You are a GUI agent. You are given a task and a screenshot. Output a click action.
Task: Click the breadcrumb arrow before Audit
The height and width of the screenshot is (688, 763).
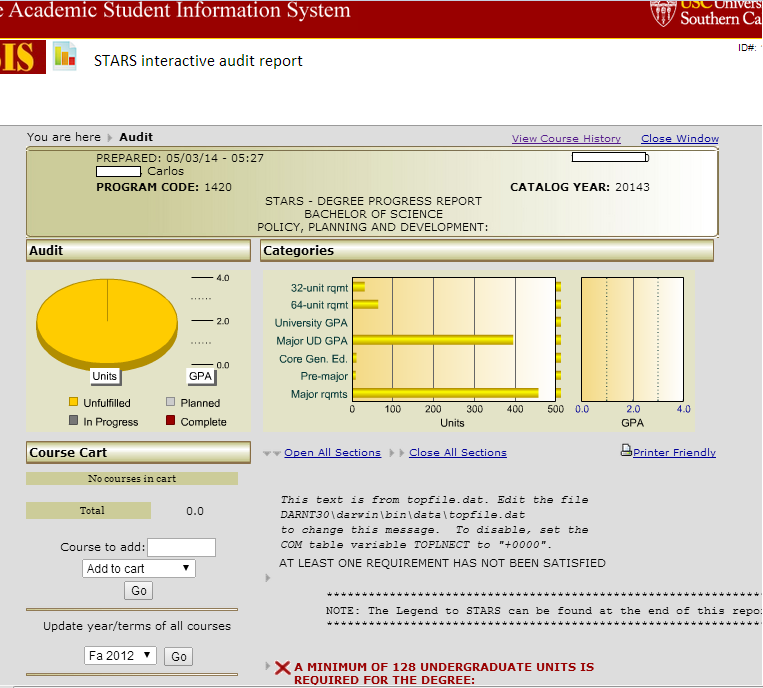[109, 138]
